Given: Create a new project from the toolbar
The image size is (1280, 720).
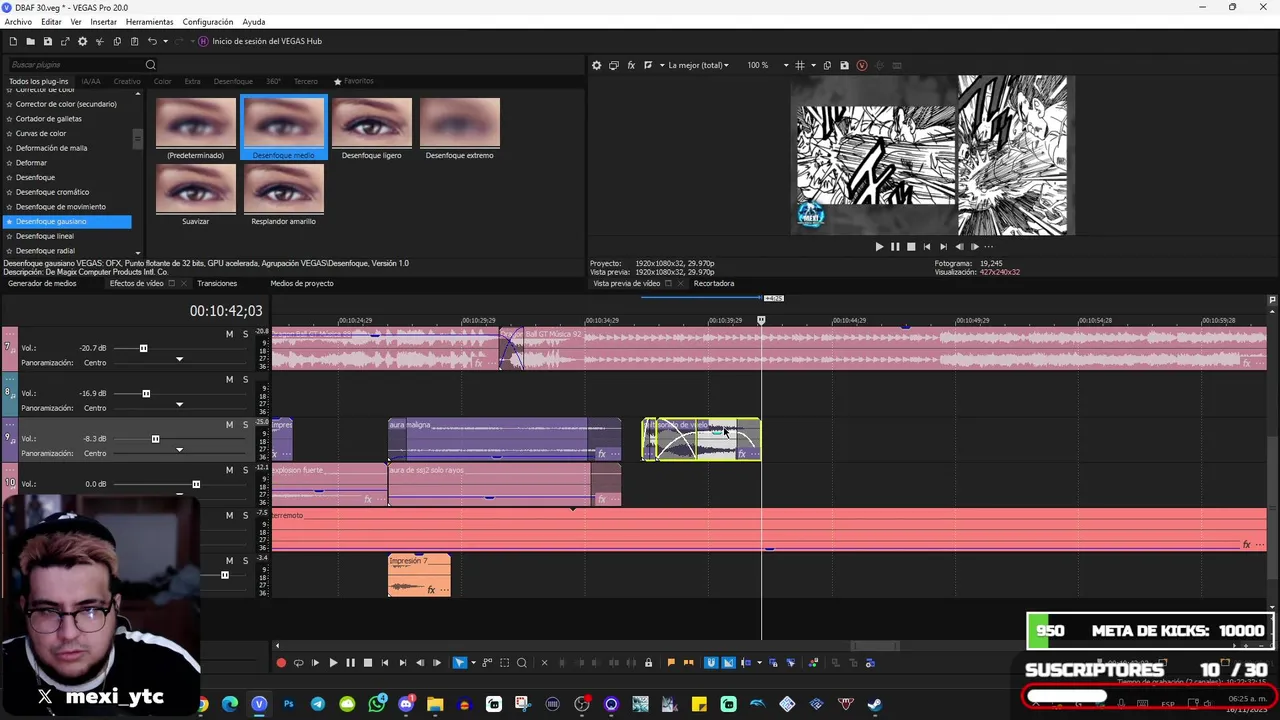Looking at the screenshot, I should [13, 41].
